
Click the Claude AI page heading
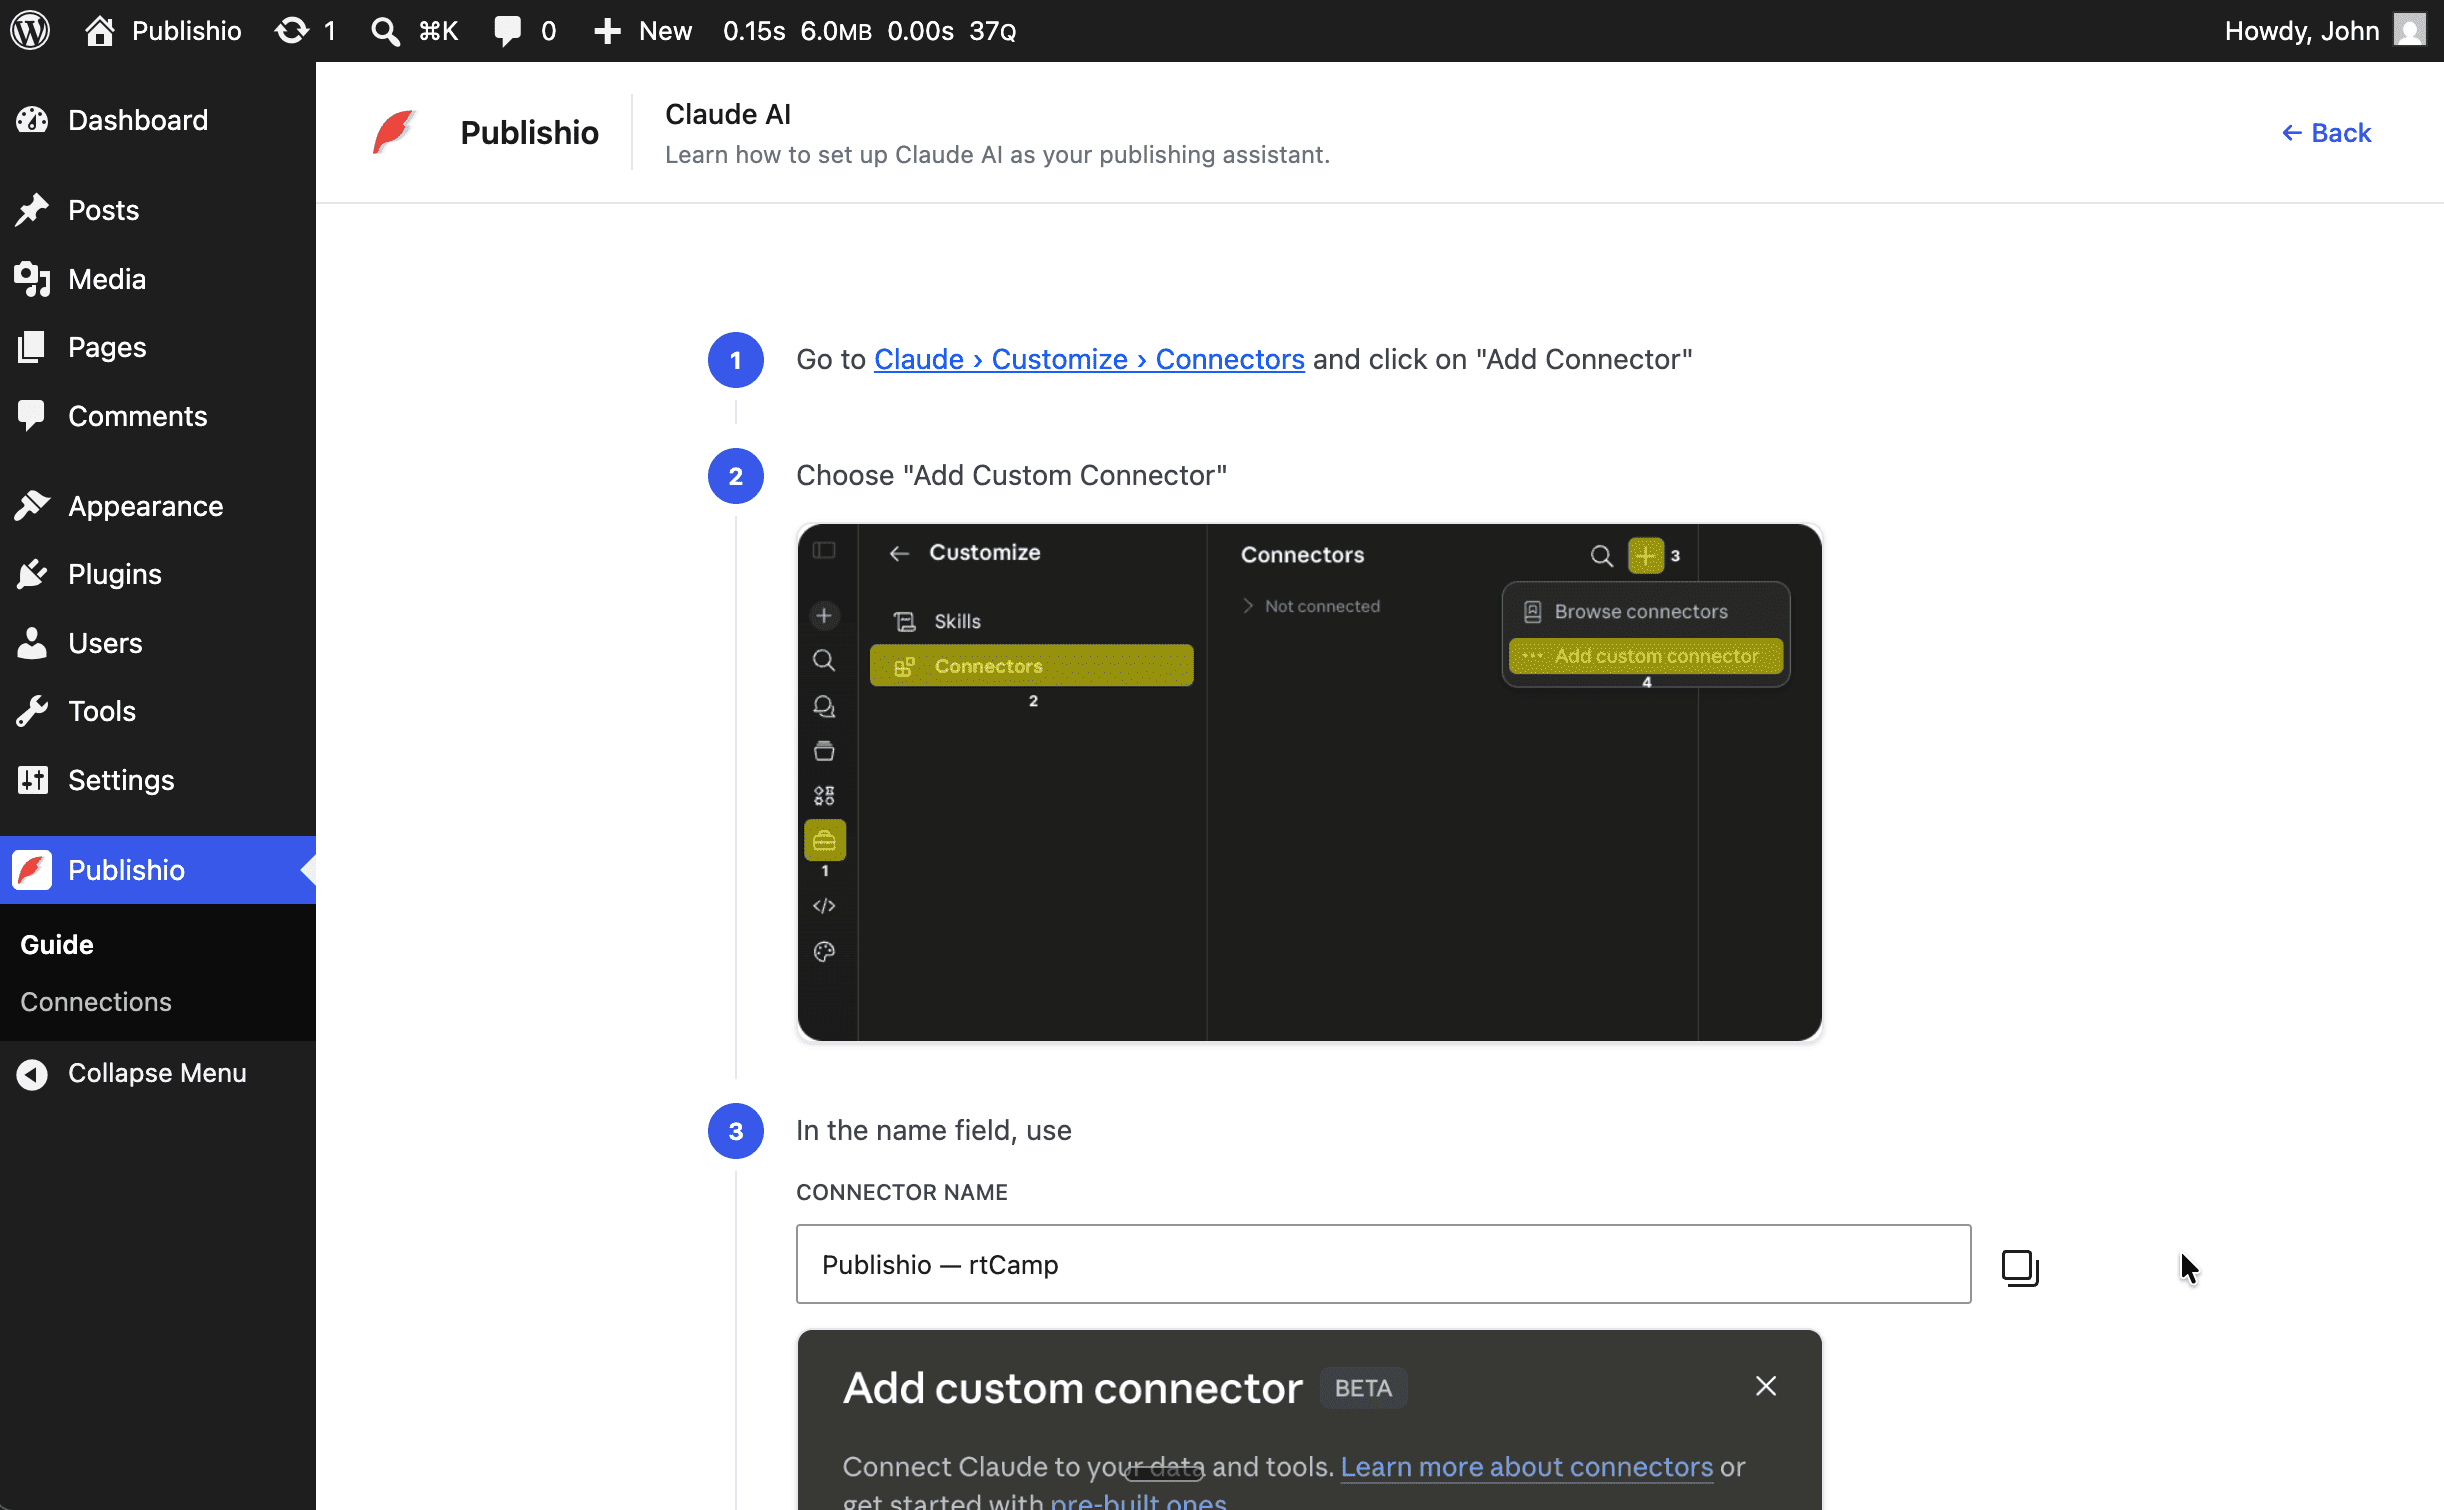tap(728, 115)
